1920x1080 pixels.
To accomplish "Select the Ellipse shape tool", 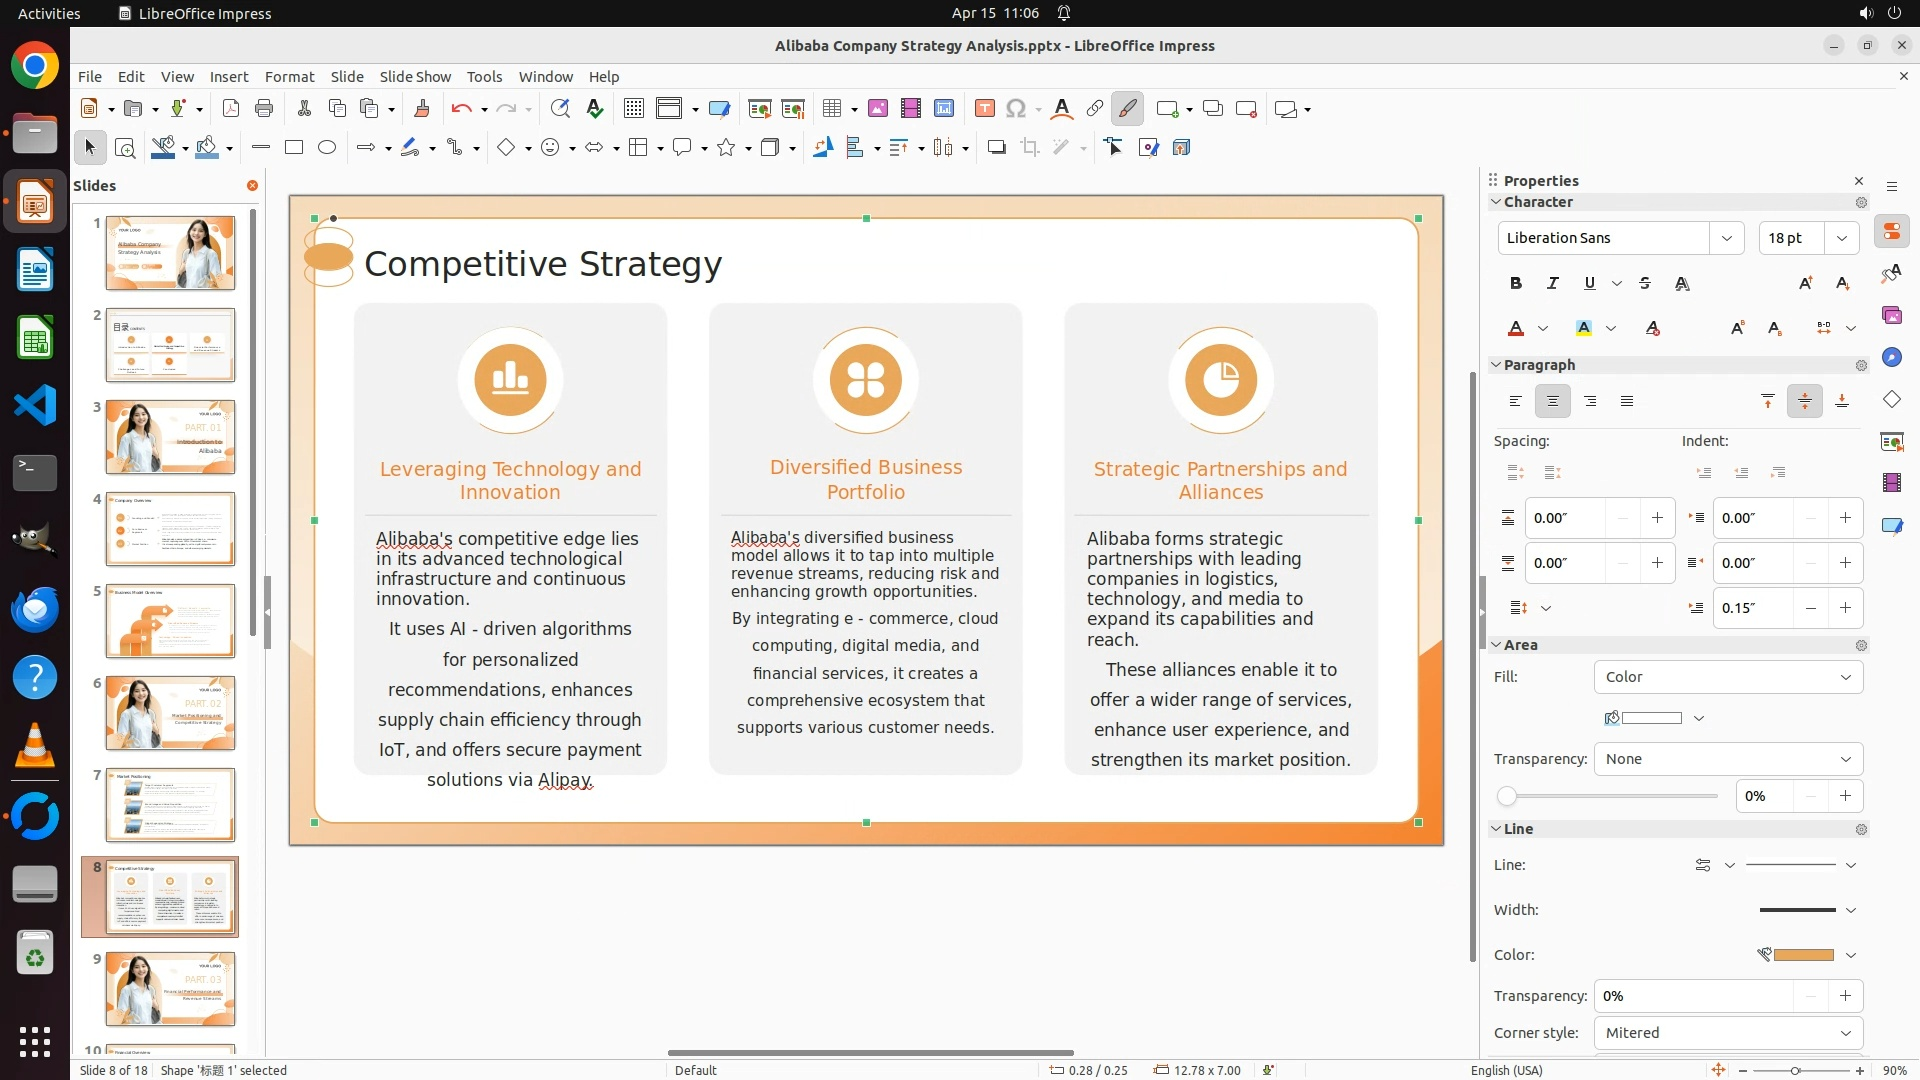I will click(327, 147).
